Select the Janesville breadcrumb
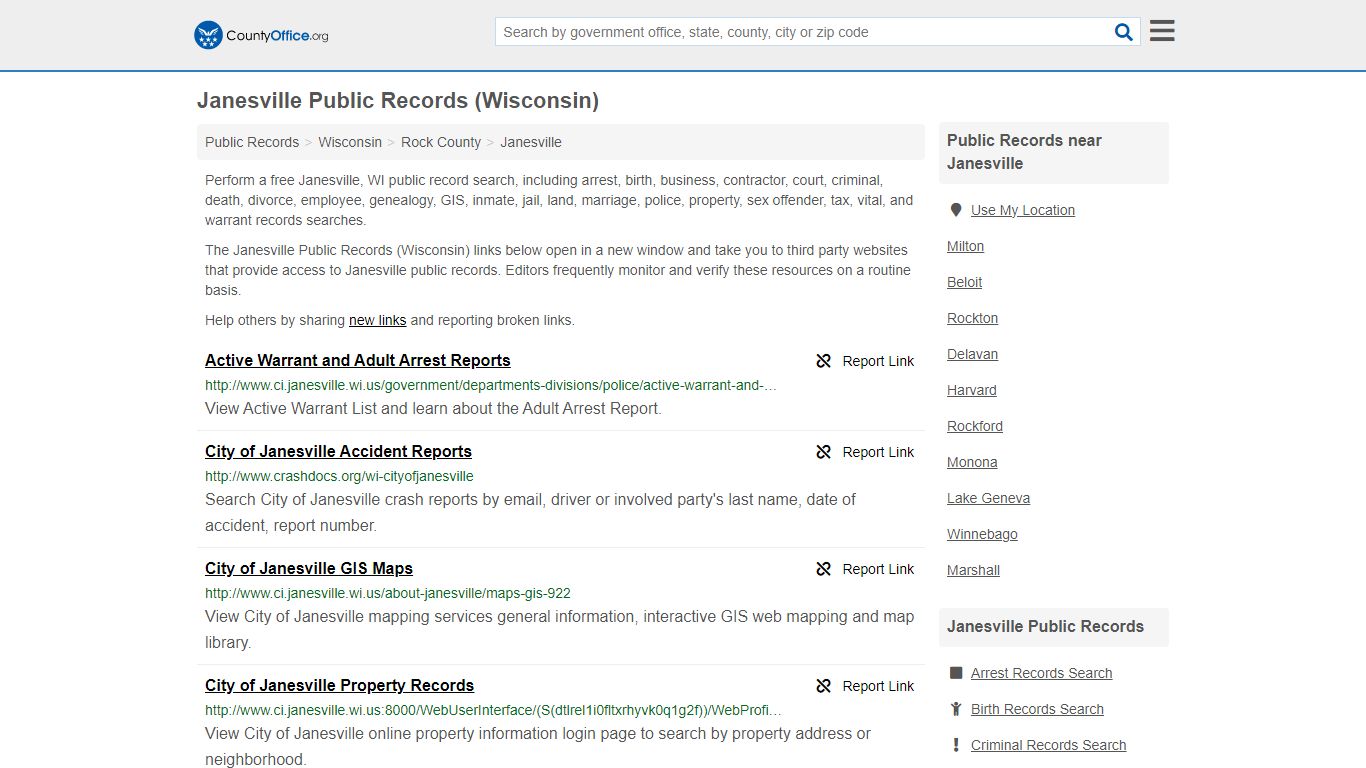This screenshot has height=768, width=1366. 531,142
